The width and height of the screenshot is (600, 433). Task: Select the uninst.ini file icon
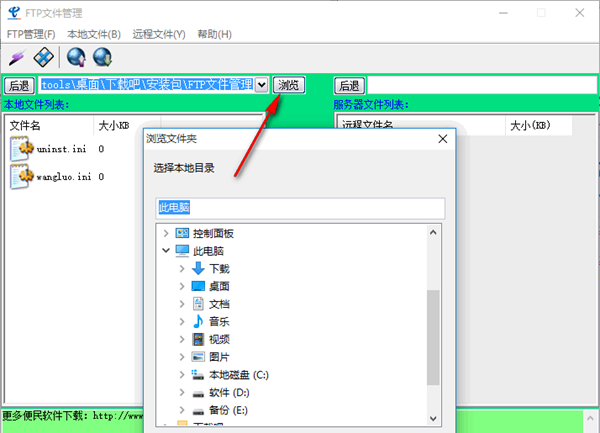[21, 149]
